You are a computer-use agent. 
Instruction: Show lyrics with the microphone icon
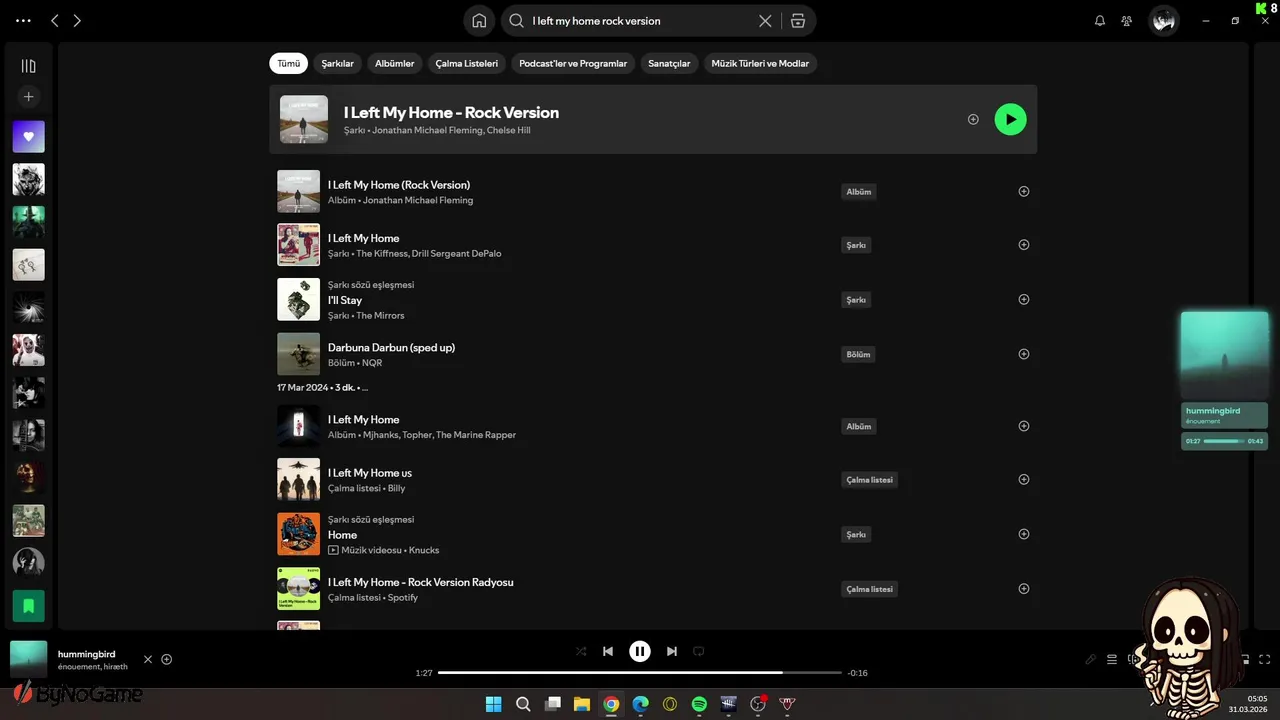1091,659
